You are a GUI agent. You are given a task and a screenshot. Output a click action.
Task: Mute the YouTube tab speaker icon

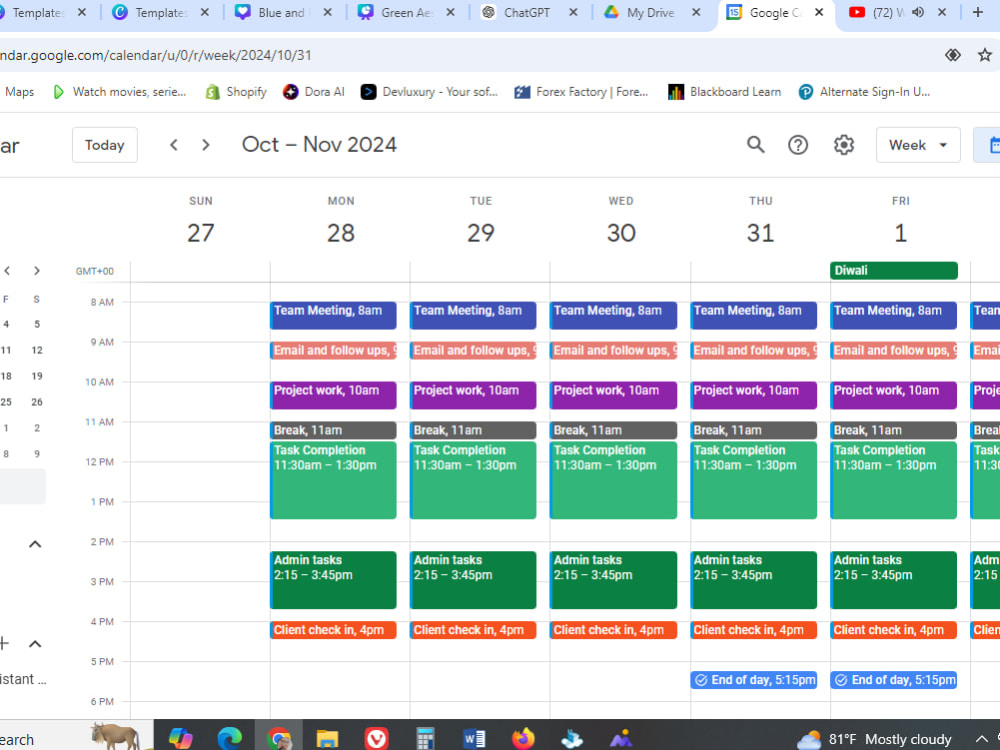(918, 12)
